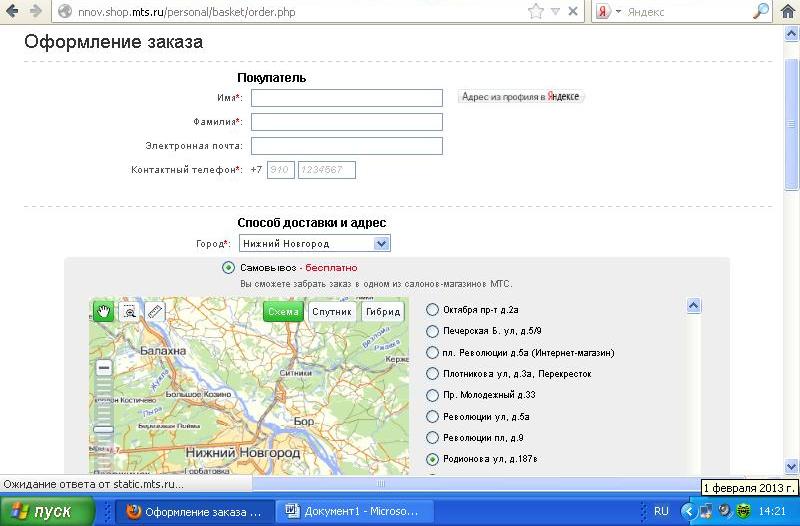Choose the Октября пр-т д.2а store
The width and height of the screenshot is (800, 526).
tap(432, 310)
